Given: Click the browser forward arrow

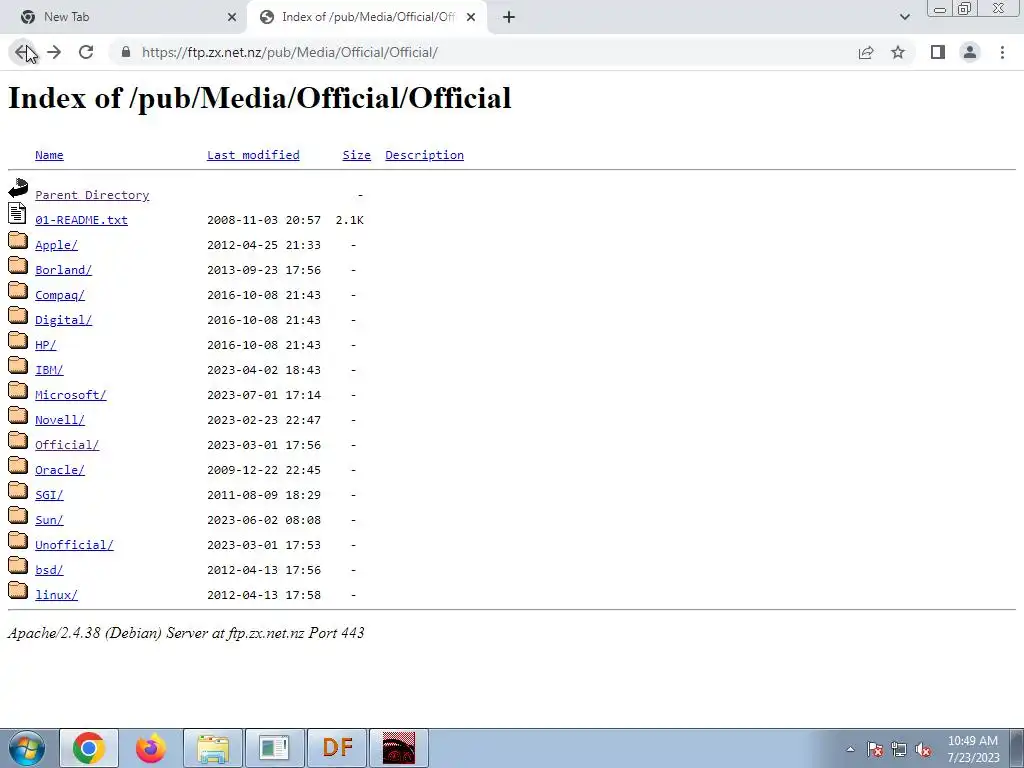Looking at the screenshot, I should click(54, 52).
